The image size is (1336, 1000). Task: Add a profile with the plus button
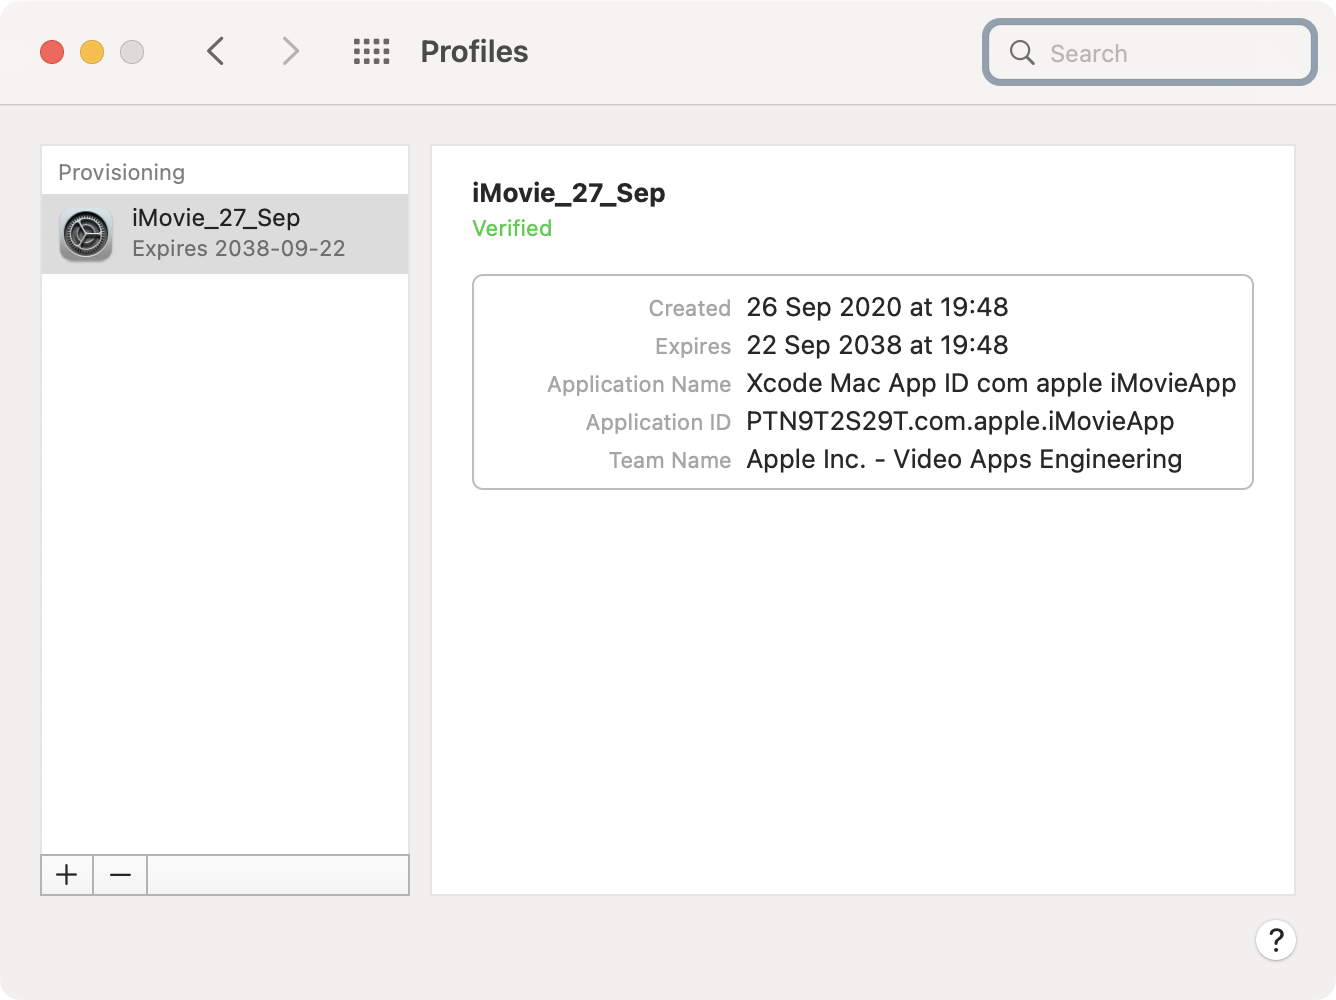click(67, 875)
